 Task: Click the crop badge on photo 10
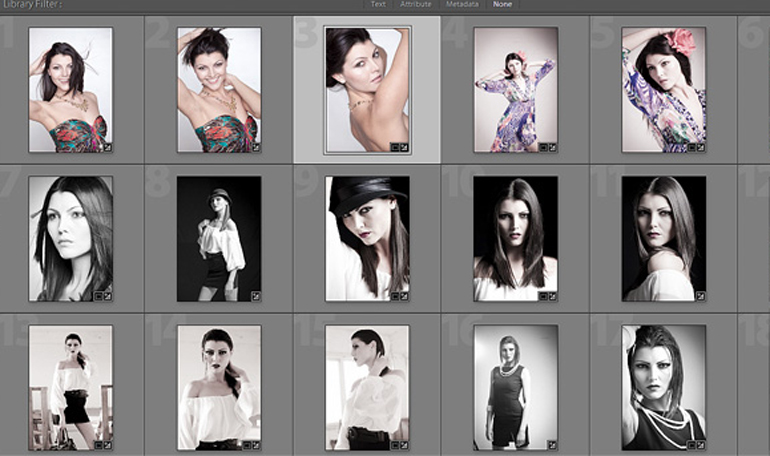click(x=542, y=296)
